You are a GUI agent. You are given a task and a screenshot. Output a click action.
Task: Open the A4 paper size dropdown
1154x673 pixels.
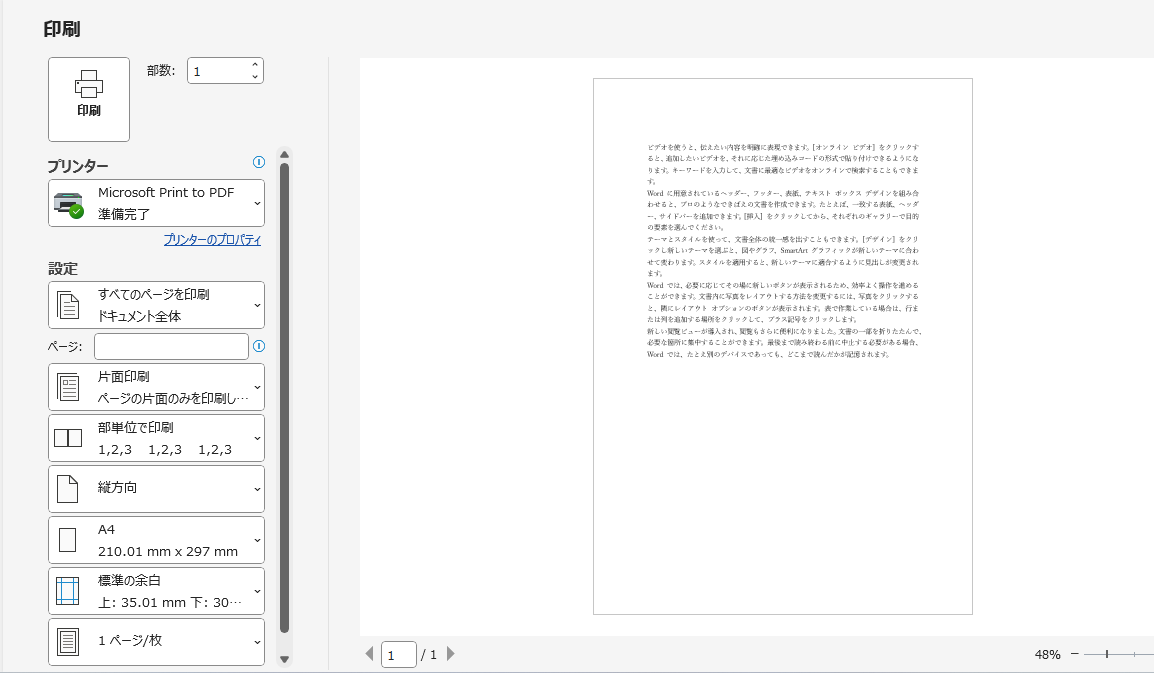(x=157, y=540)
